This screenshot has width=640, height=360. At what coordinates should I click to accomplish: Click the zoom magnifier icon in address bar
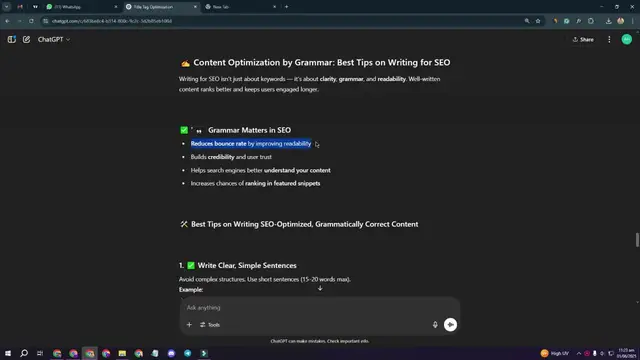[x=527, y=21]
